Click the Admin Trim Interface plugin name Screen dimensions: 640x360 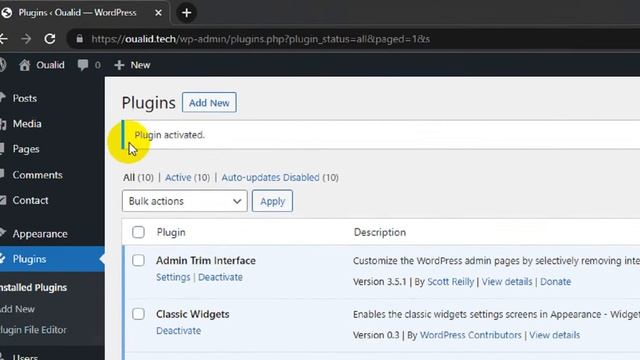(206, 260)
